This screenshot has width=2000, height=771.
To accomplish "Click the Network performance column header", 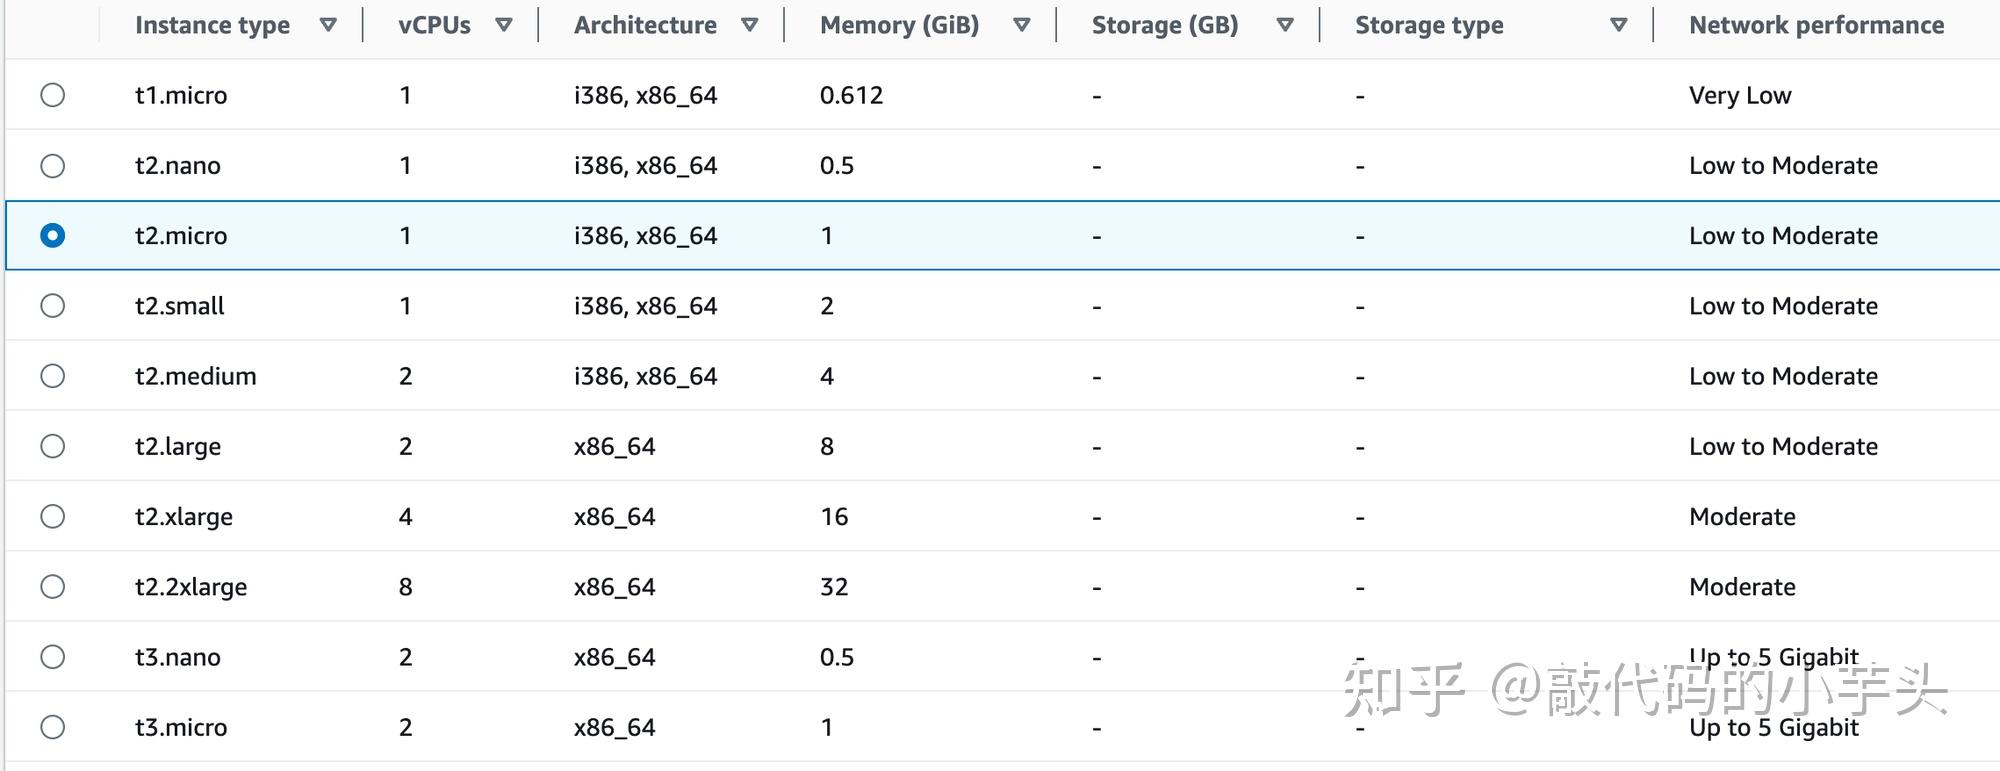I will (1816, 26).
